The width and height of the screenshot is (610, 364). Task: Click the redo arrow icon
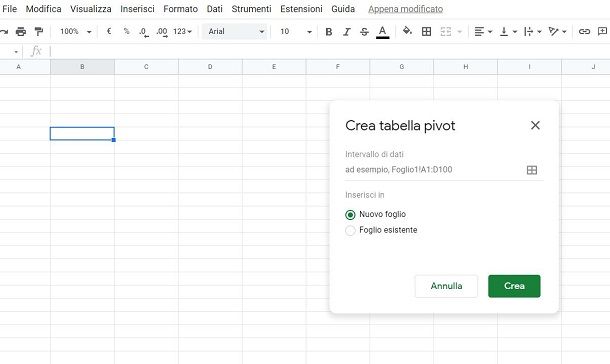coord(4,32)
